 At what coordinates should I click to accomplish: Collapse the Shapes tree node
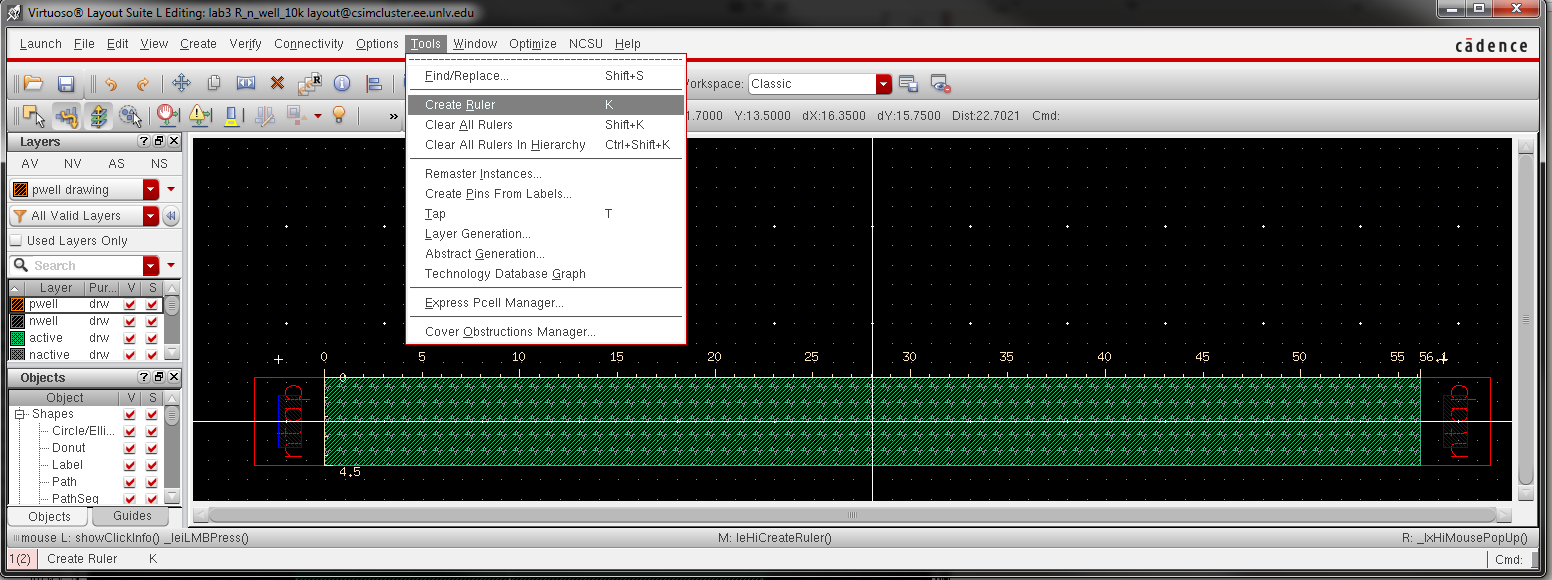[19, 414]
